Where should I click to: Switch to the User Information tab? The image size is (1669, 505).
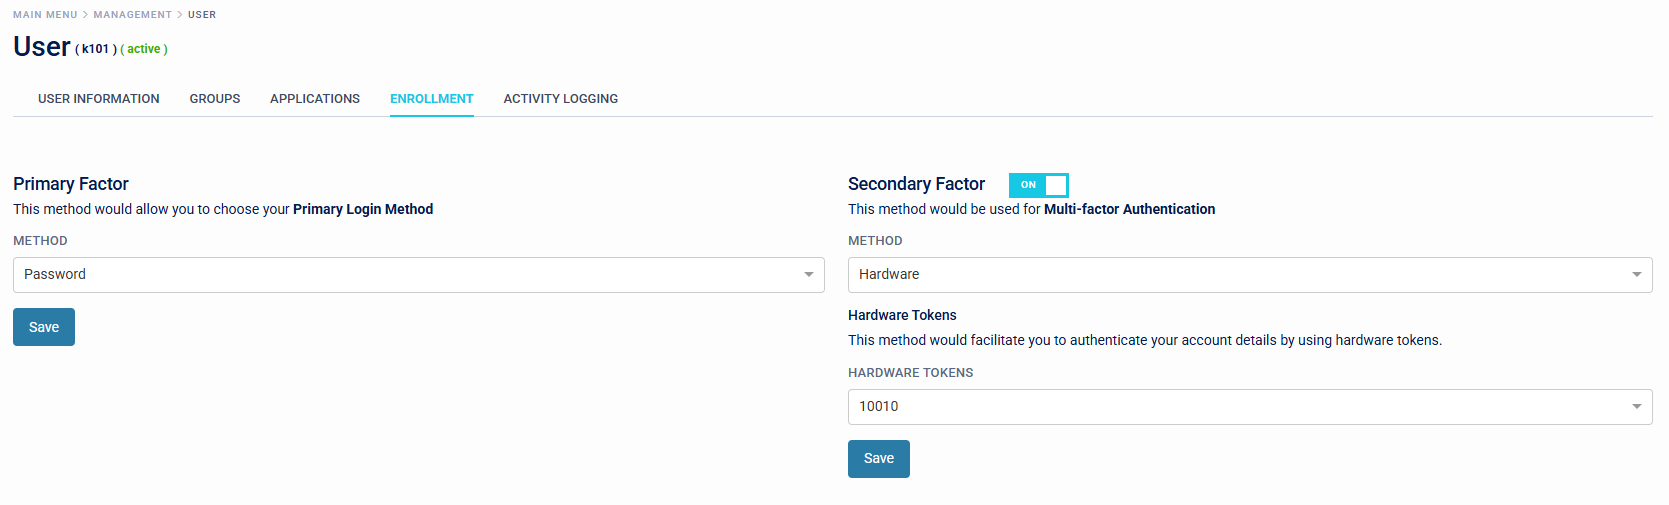point(99,99)
